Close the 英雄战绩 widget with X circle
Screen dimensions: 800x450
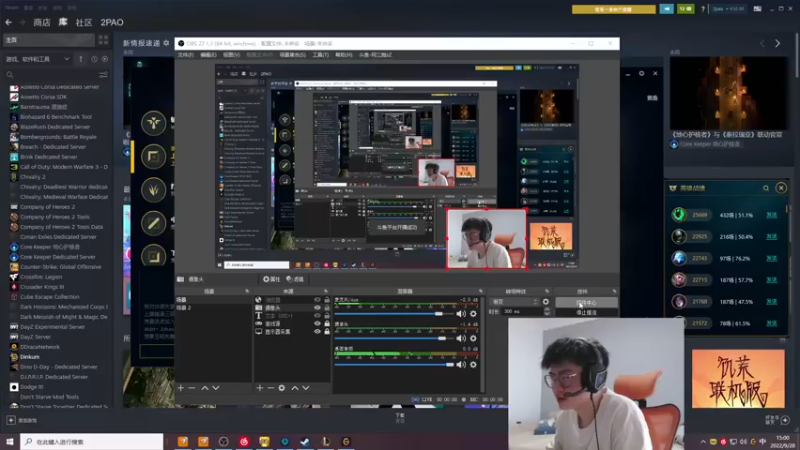[781, 188]
